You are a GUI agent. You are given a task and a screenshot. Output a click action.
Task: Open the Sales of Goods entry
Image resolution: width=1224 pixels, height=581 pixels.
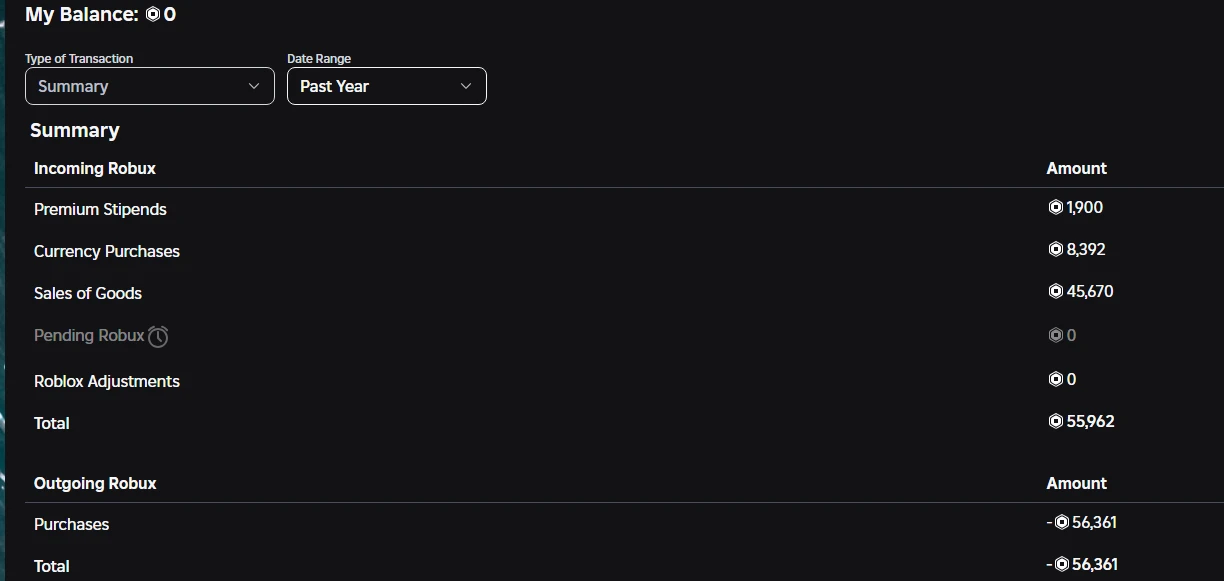click(88, 293)
